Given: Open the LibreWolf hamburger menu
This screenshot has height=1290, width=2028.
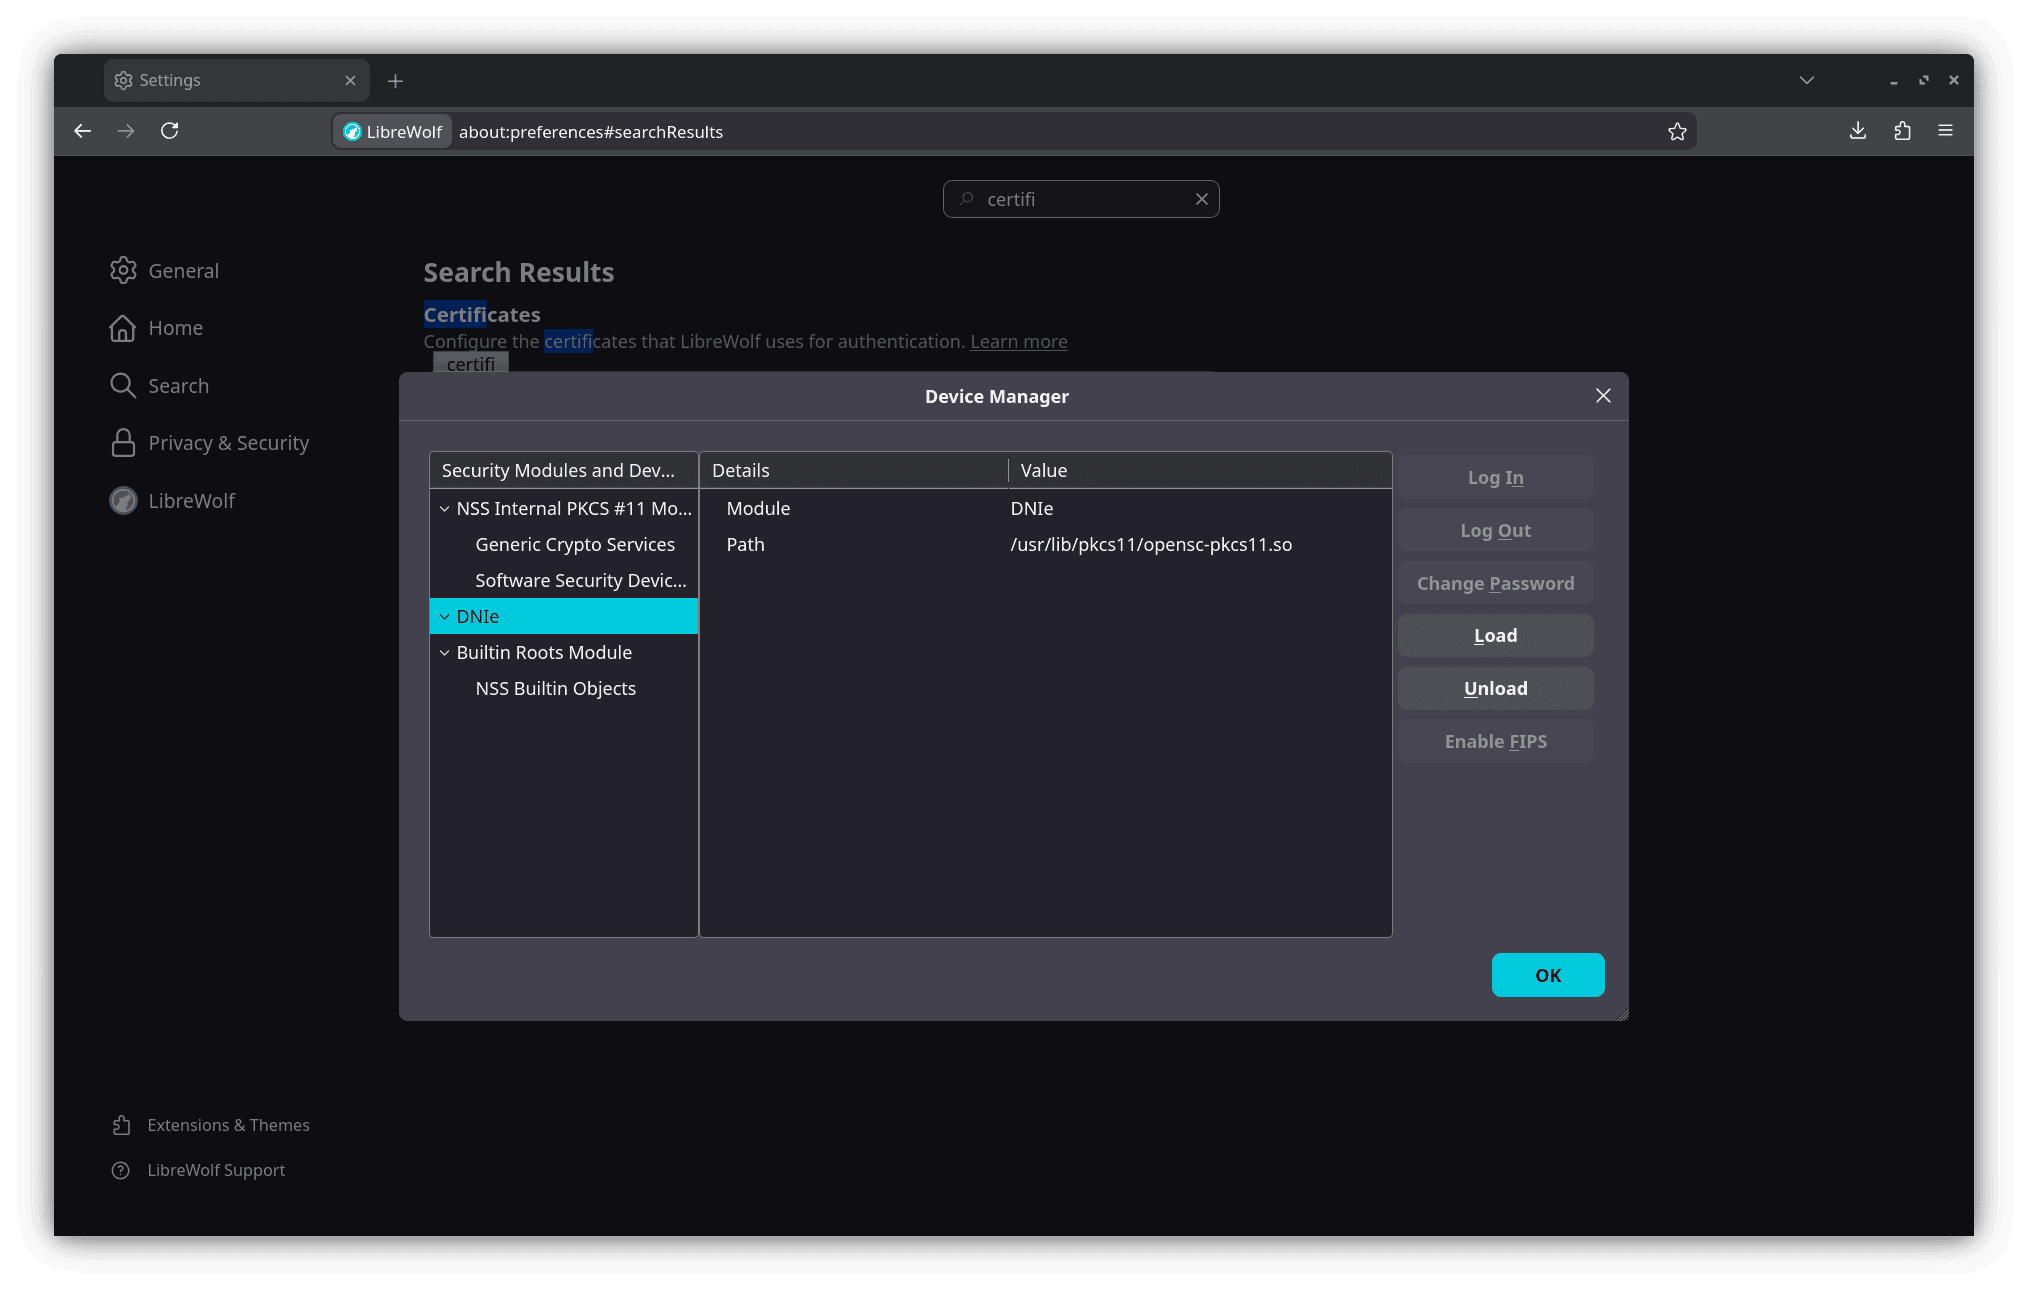Looking at the screenshot, I should pos(1945,131).
